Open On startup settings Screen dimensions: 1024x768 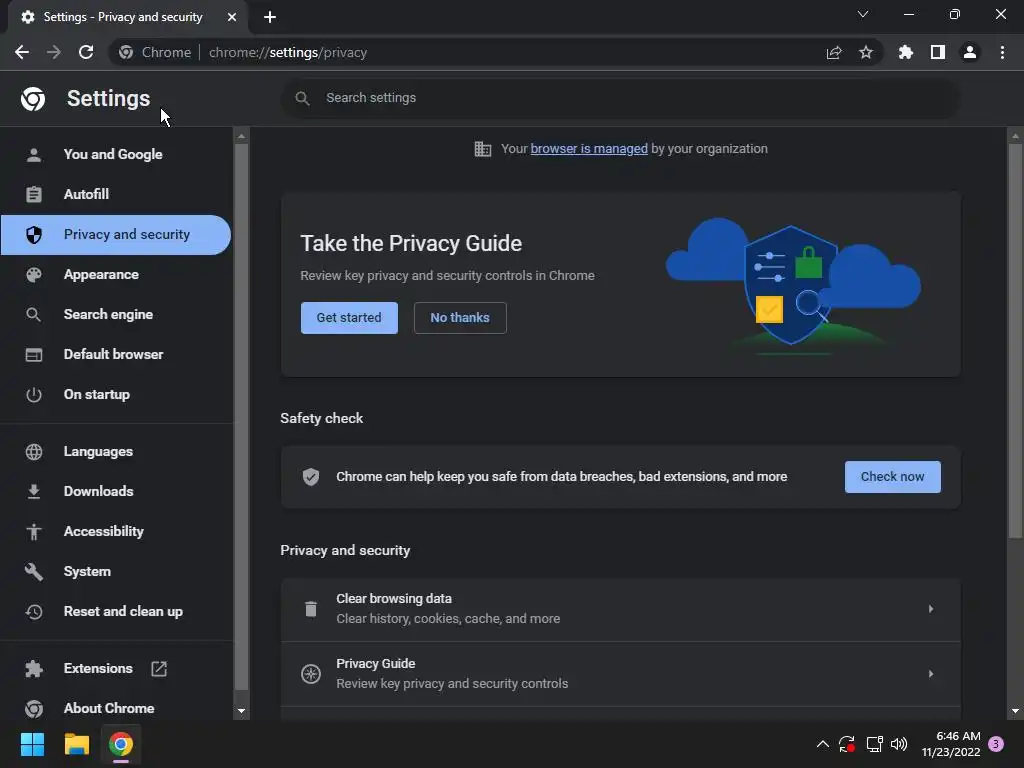(x=116, y=394)
